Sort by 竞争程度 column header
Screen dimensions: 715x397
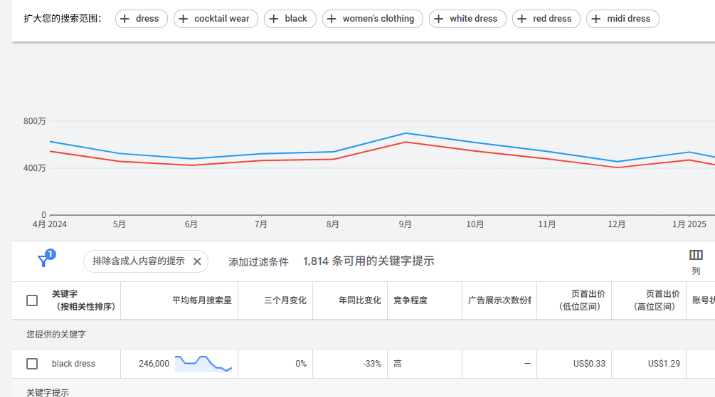[x=410, y=300]
